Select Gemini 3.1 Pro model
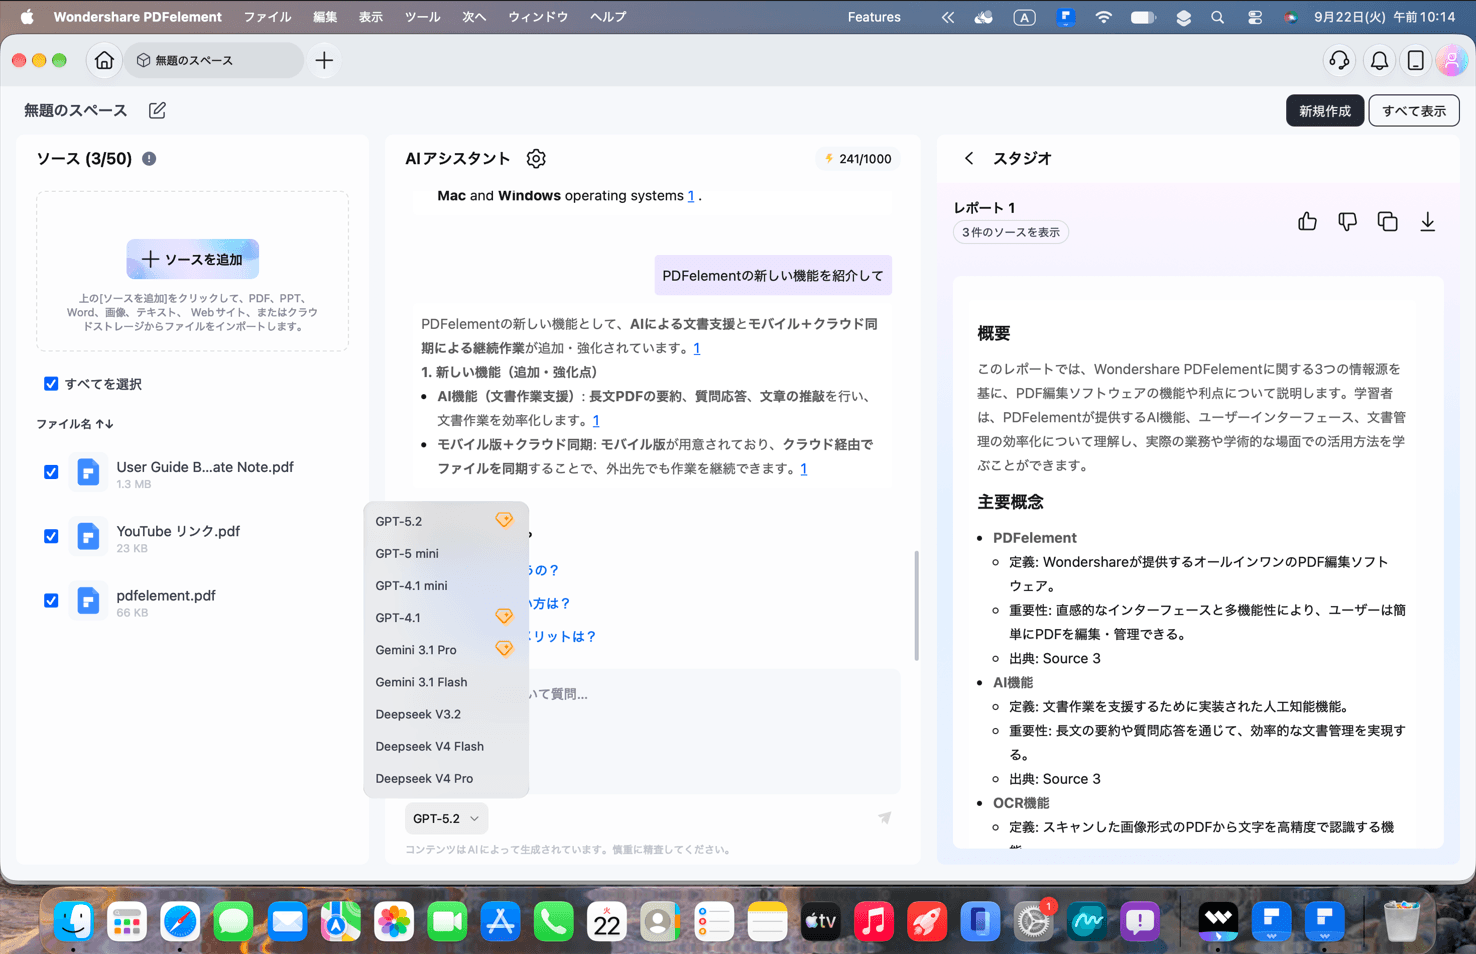 [445, 650]
